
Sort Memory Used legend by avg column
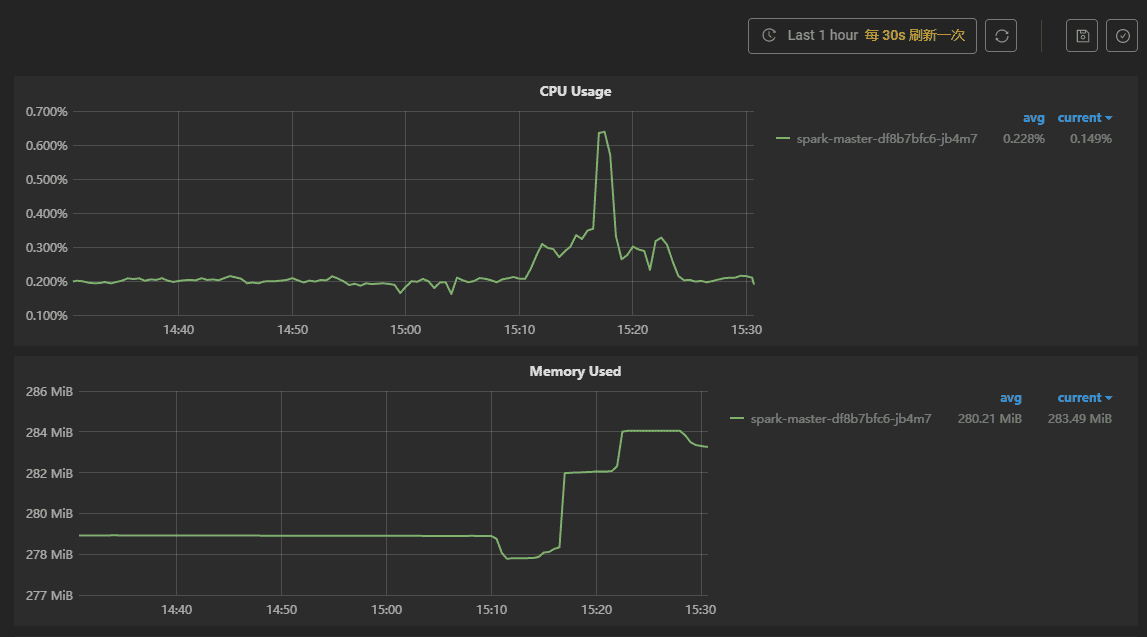(1010, 398)
